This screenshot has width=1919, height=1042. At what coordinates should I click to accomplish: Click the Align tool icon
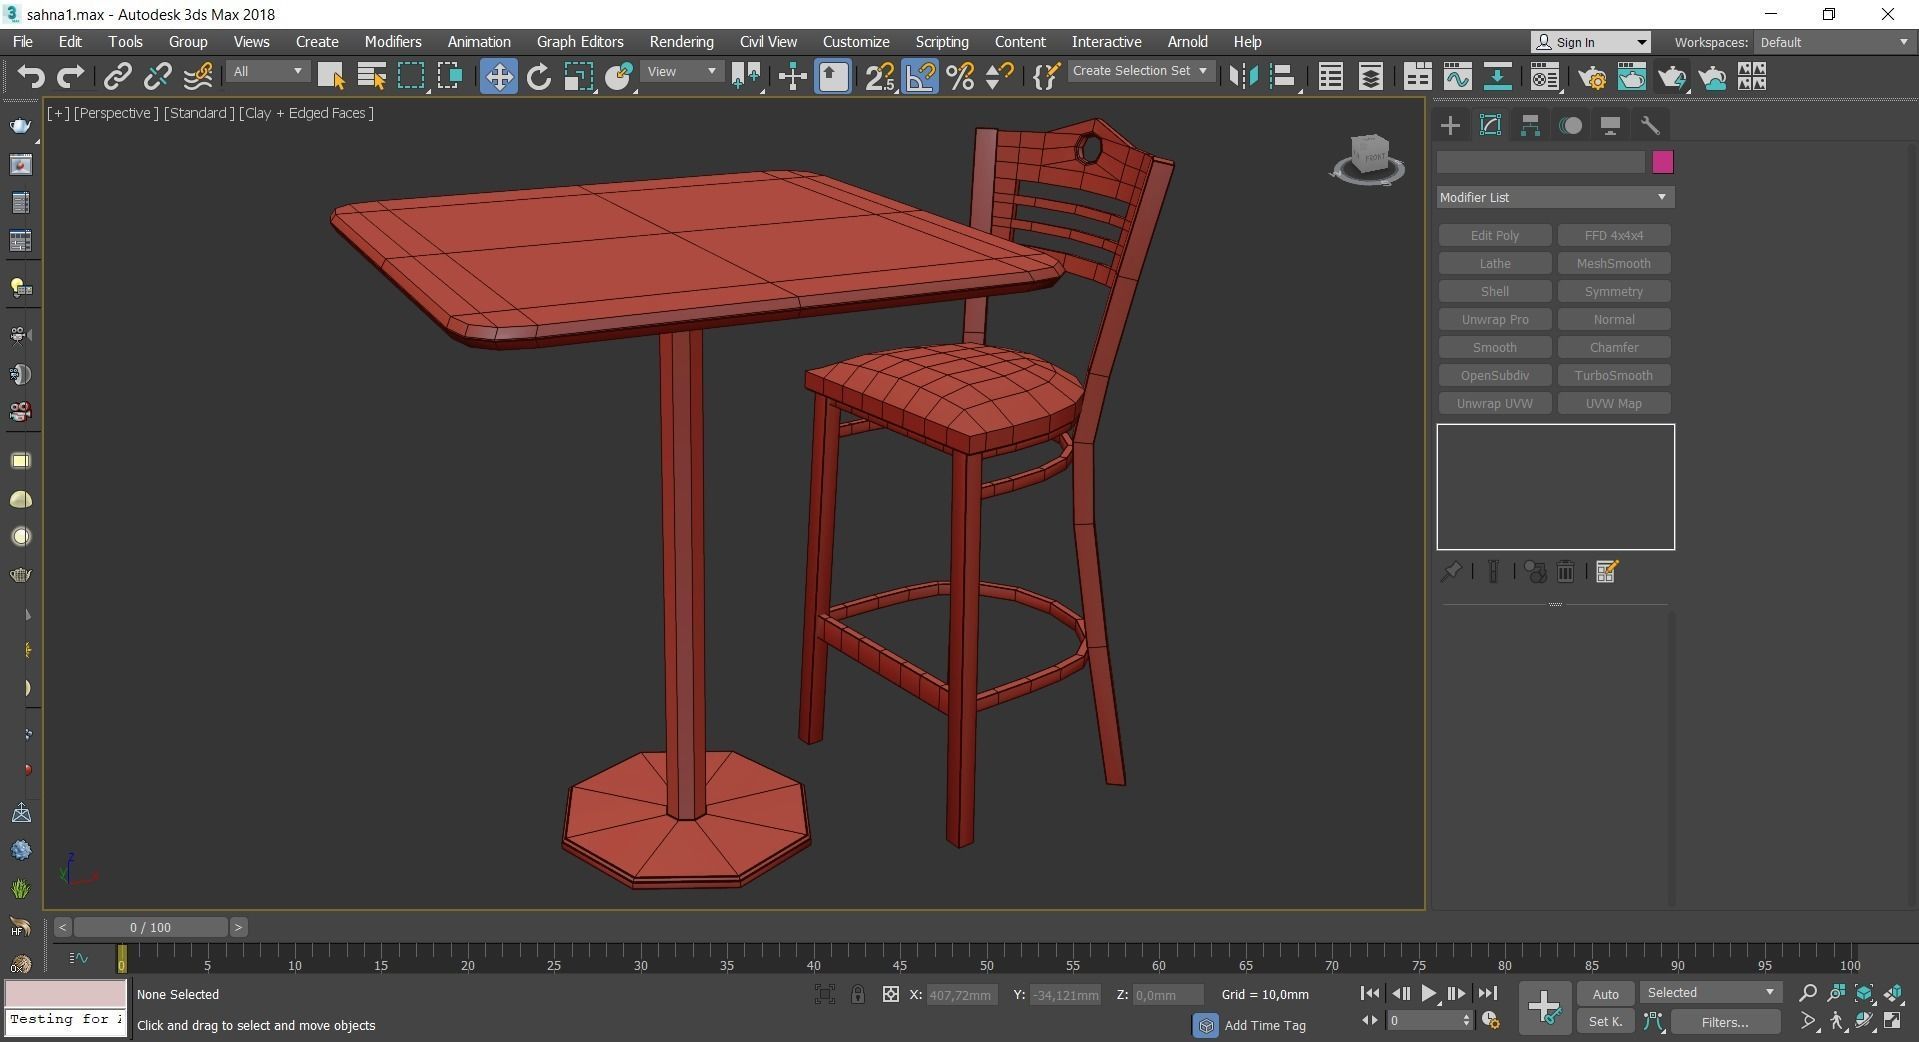1283,77
